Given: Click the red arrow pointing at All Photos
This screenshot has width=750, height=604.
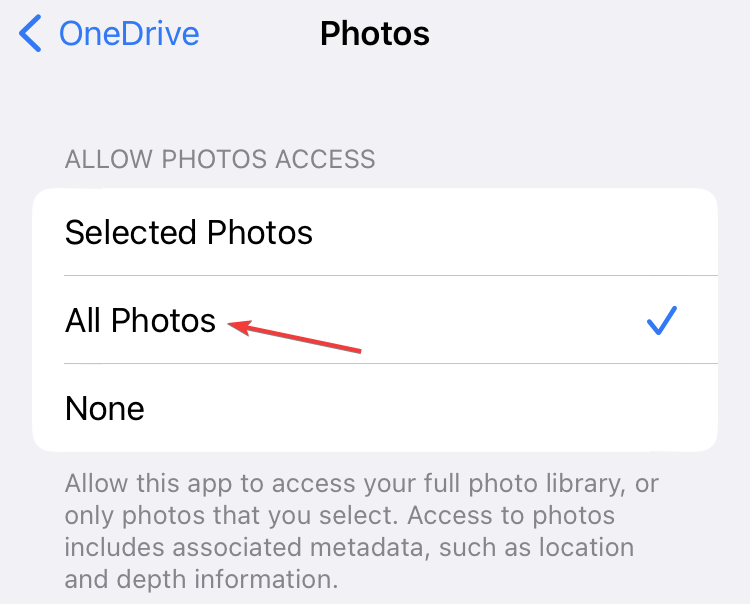Looking at the screenshot, I should tap(294, 336).
